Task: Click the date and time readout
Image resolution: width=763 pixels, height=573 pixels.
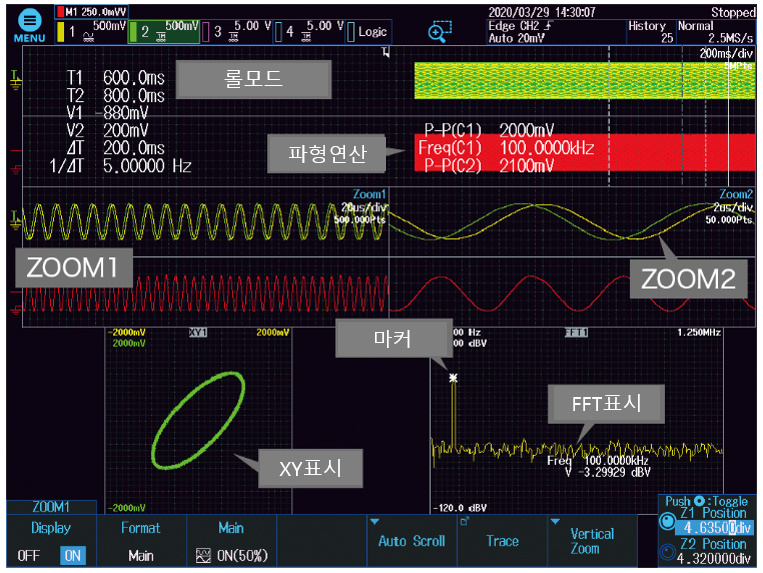Action: click(542, 12)
